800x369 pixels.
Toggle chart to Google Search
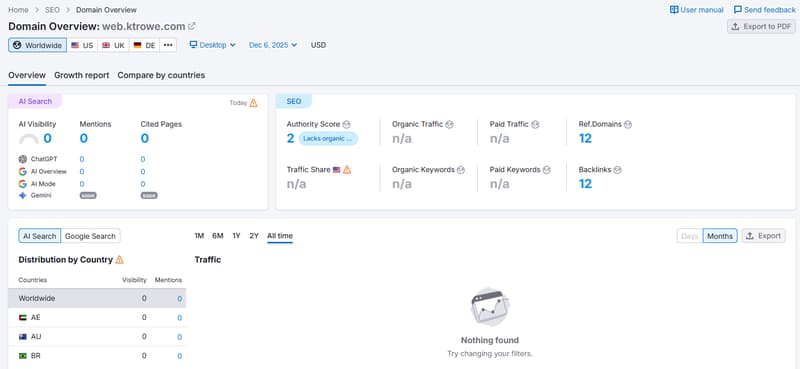click(x=90, y=236)
